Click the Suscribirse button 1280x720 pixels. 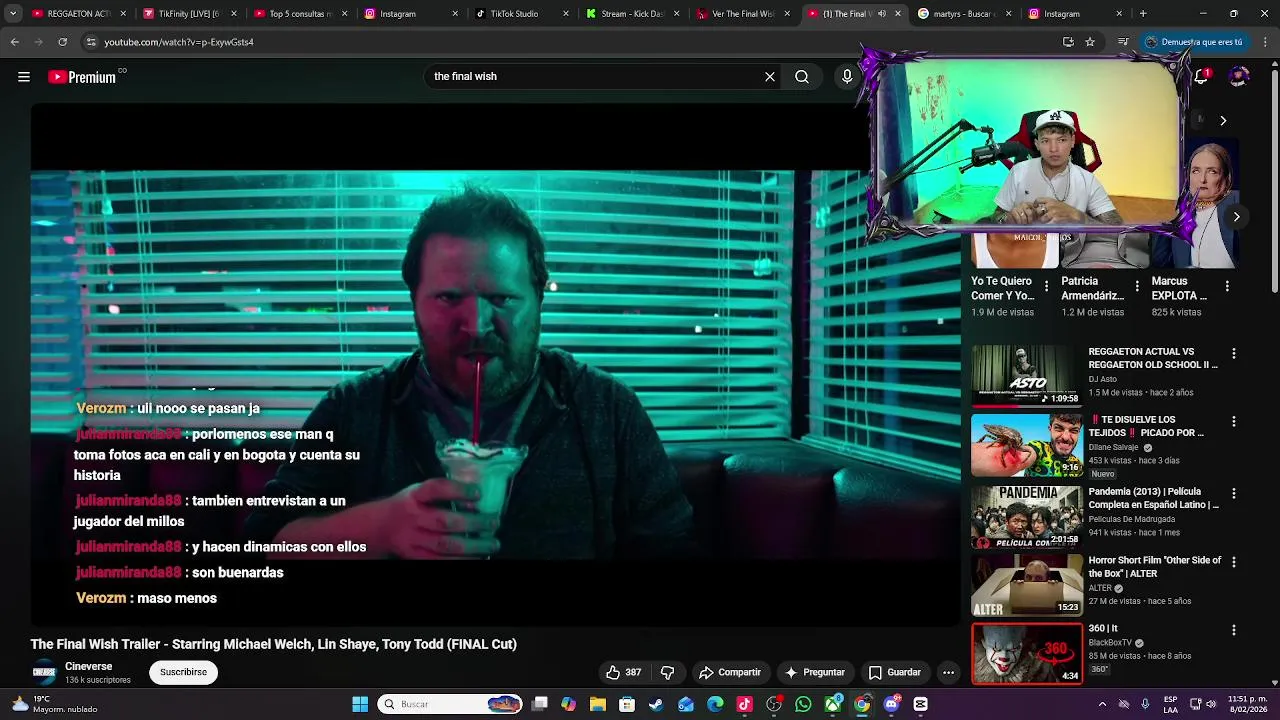pyautogui.click(x=184, y=672)
